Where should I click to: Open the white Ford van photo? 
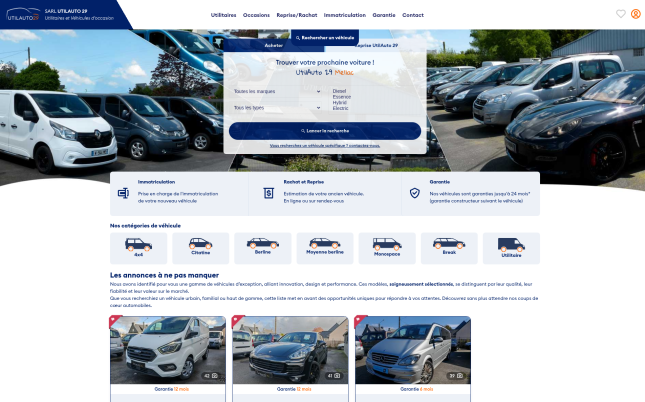(168, 350)
